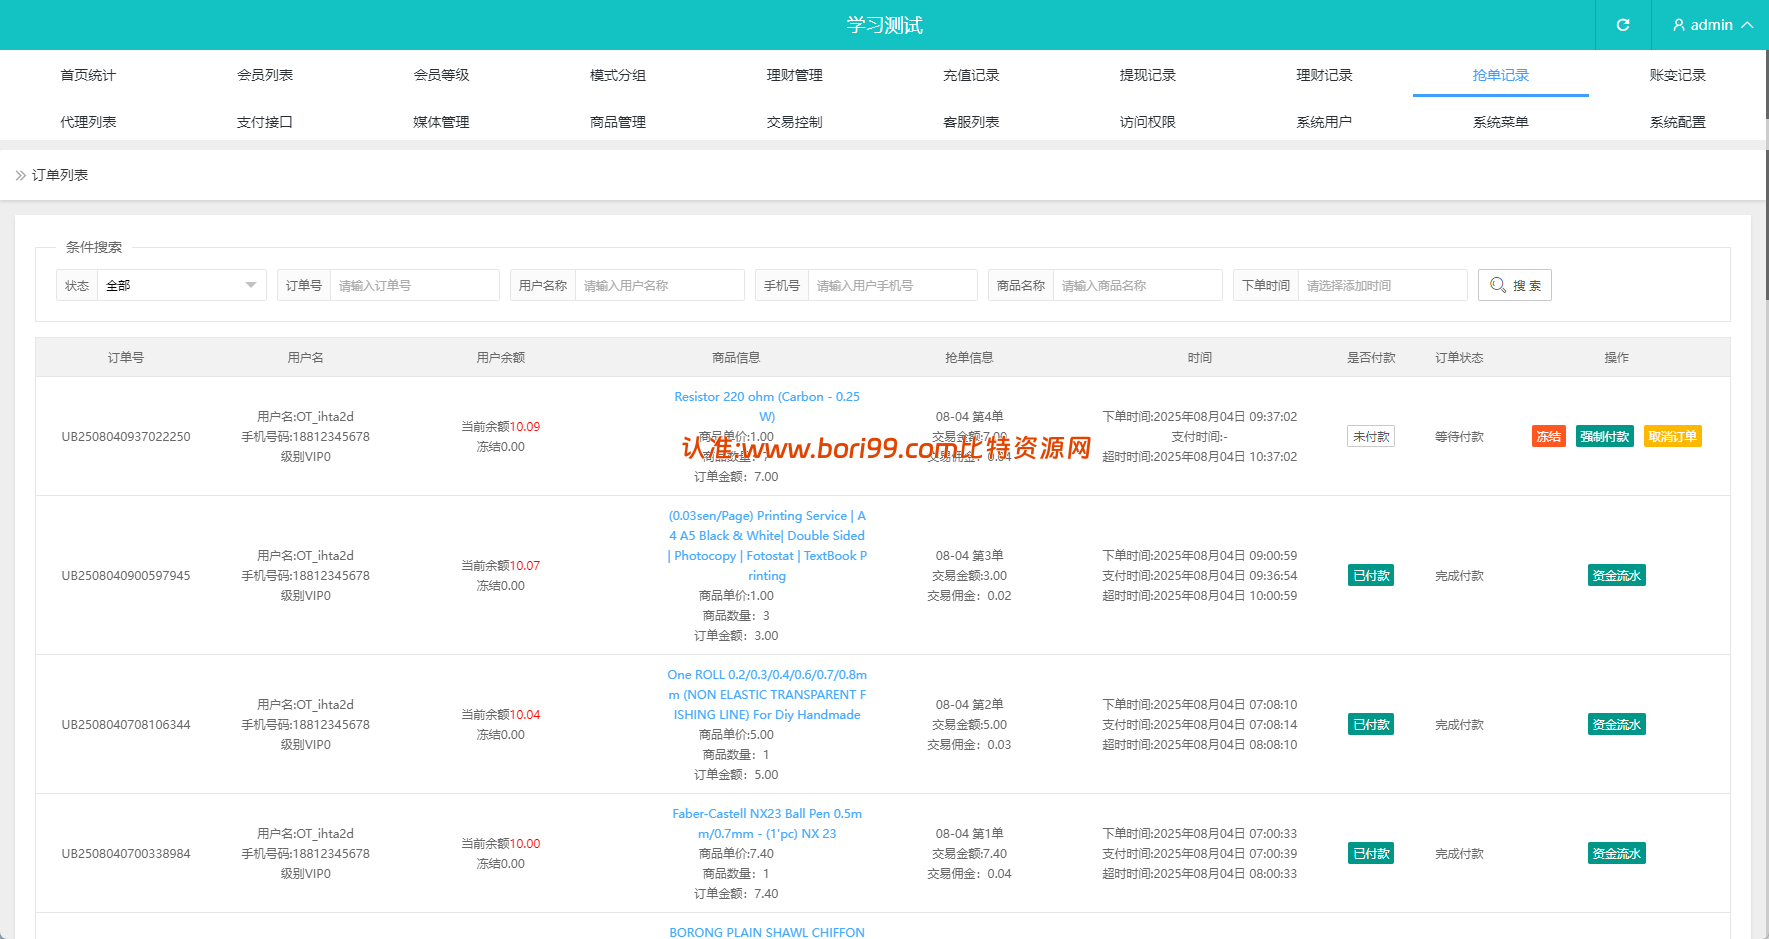Open the One ROLL elastic line product link
Viewport: 1769px width, 939px height.
767,694
